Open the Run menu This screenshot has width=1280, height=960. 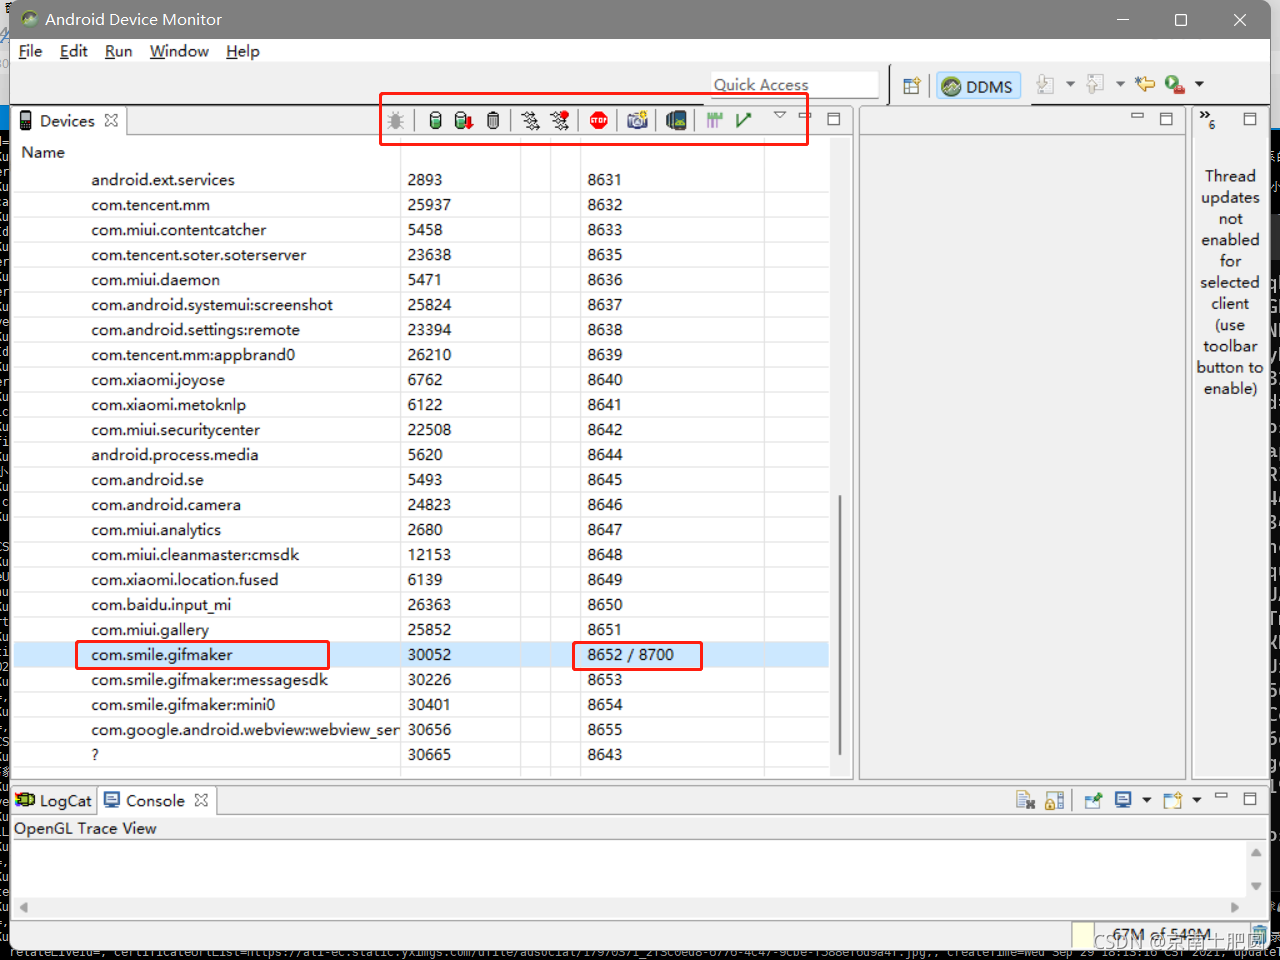point(118,51)
